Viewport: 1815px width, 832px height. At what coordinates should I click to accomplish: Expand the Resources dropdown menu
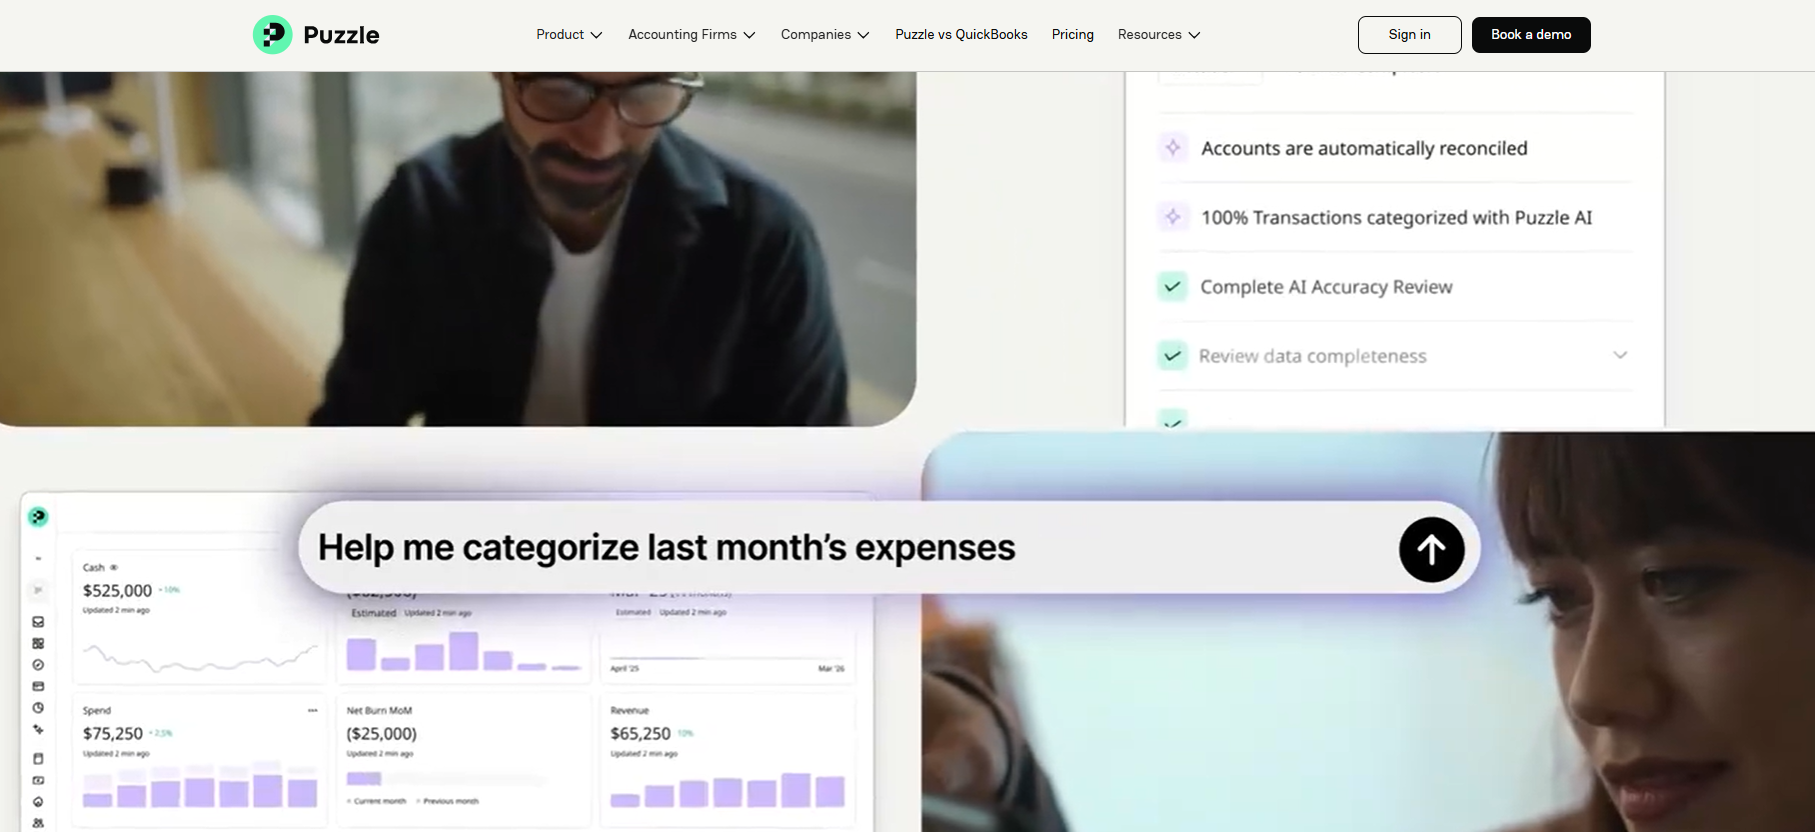pyautogui.click(x=1159, y=35)
